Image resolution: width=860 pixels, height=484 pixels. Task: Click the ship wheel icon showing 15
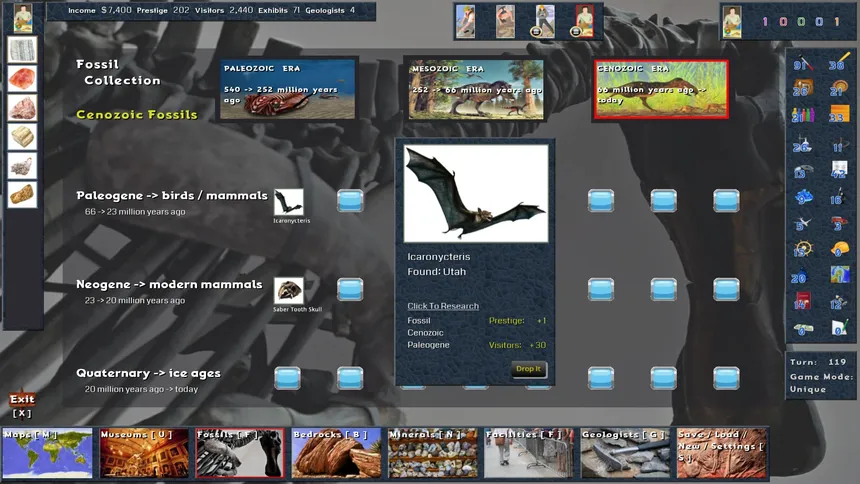802,250
